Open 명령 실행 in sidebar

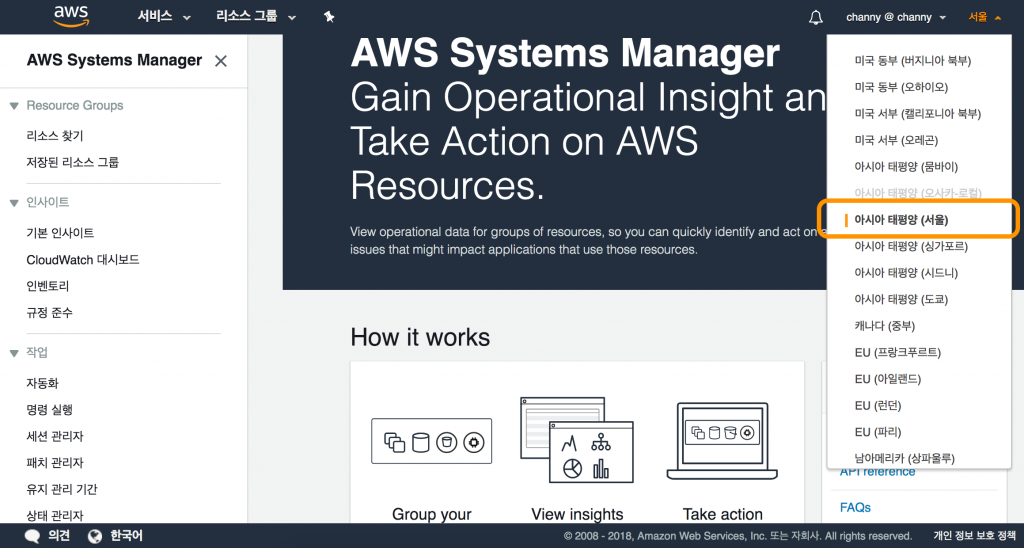coord(50,410)
